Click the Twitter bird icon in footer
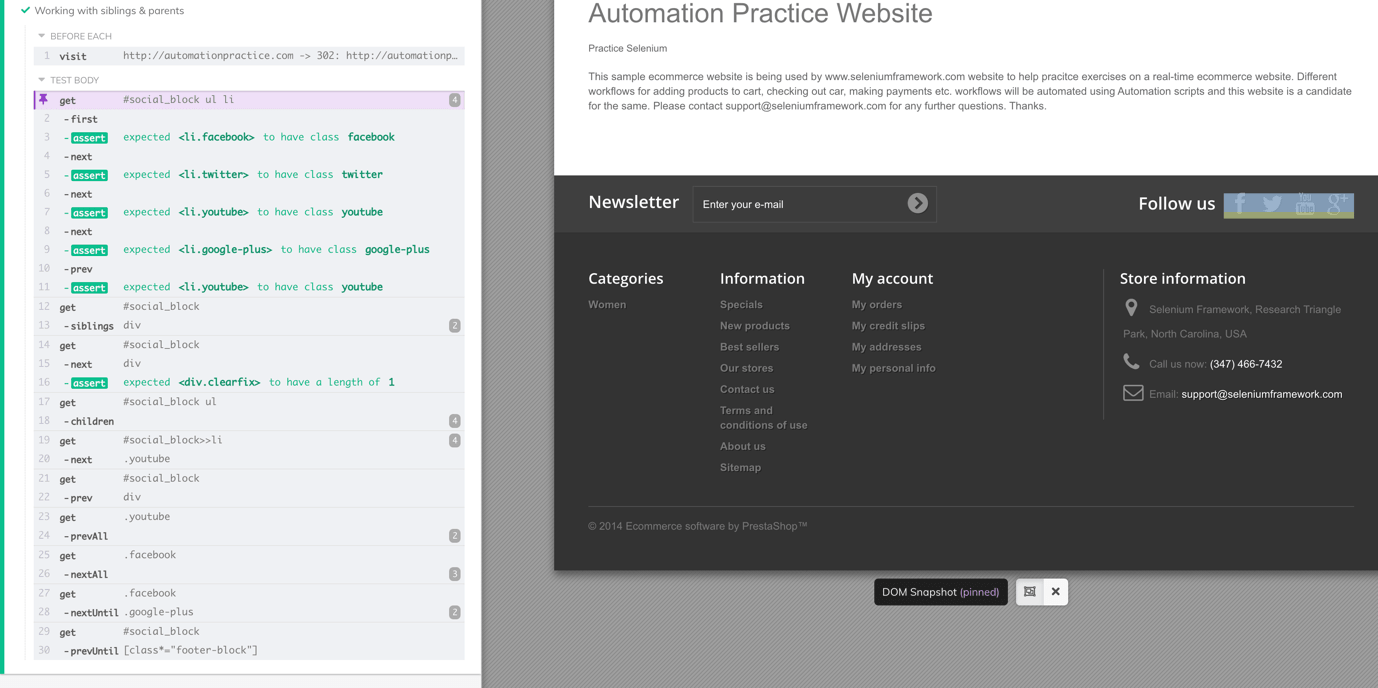Image resolution: width=1378 pixels, height=688 pixels. click(x=1272, y=204)
